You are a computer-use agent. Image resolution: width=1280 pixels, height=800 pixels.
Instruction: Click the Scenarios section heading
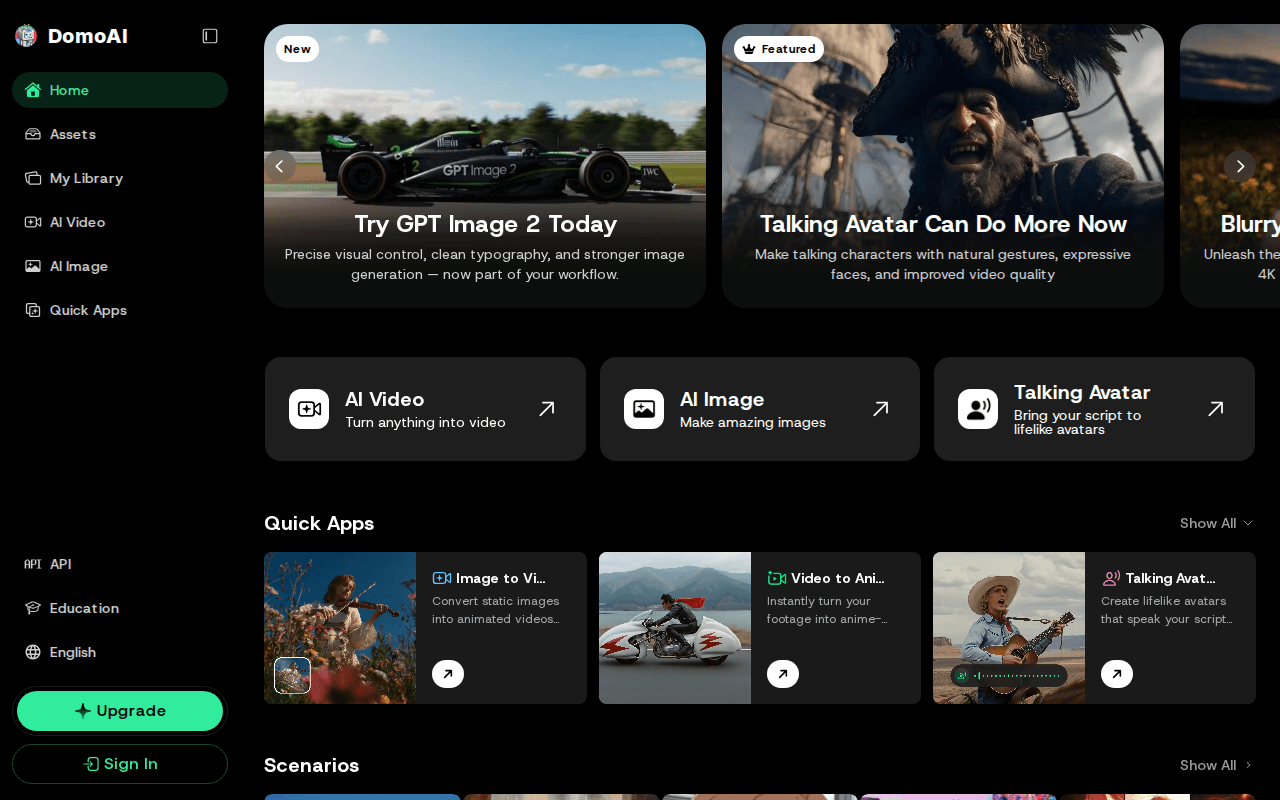(311, 765)
